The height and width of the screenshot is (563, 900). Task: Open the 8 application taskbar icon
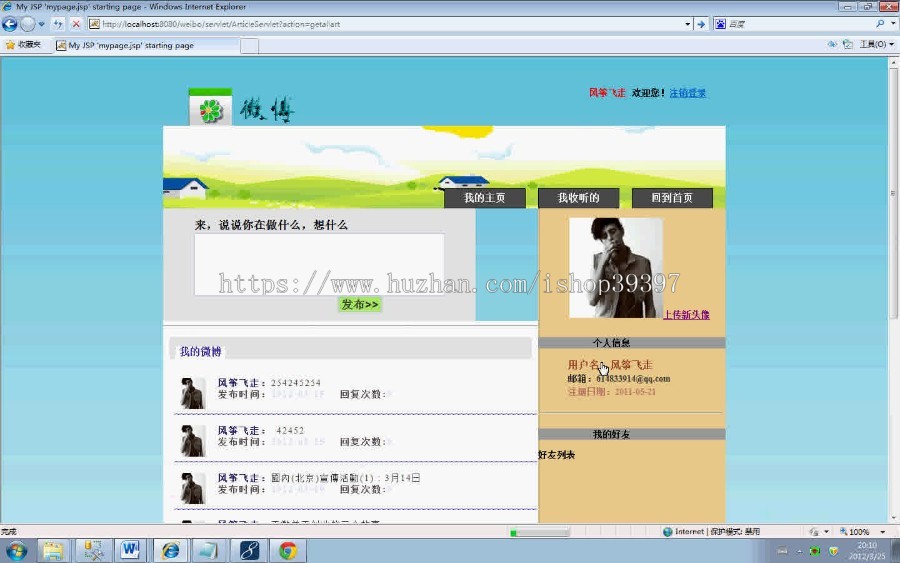pos(249,551)
